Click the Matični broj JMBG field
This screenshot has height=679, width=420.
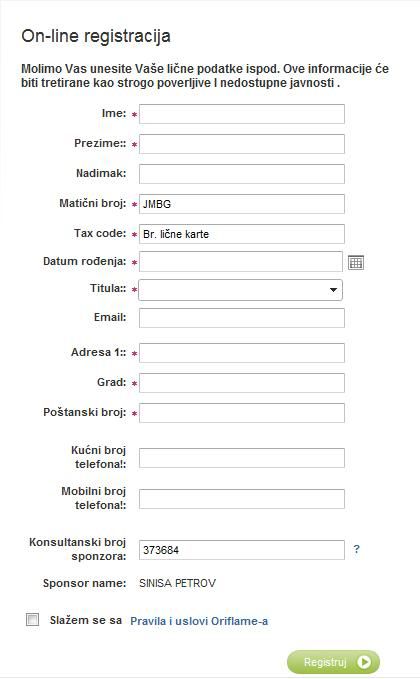point(242,204)
